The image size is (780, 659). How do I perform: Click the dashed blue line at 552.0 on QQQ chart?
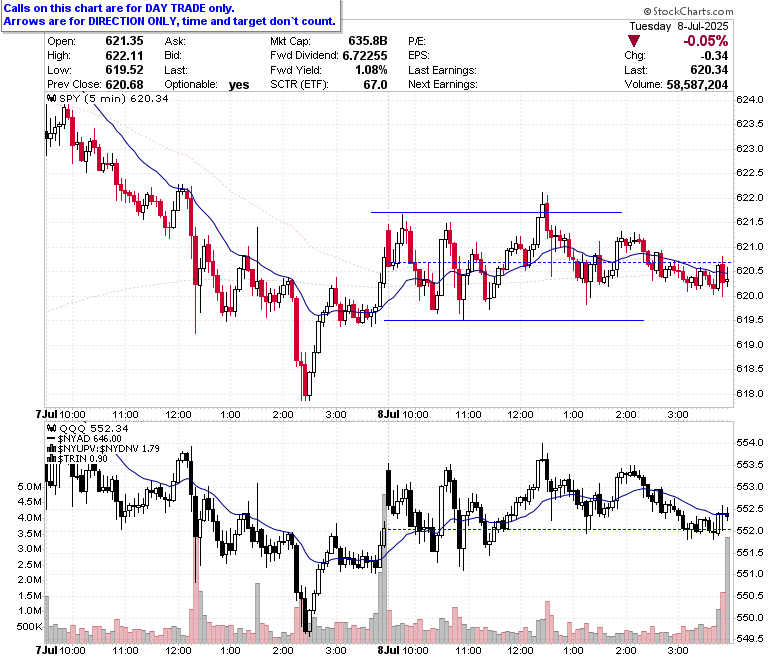560,529
